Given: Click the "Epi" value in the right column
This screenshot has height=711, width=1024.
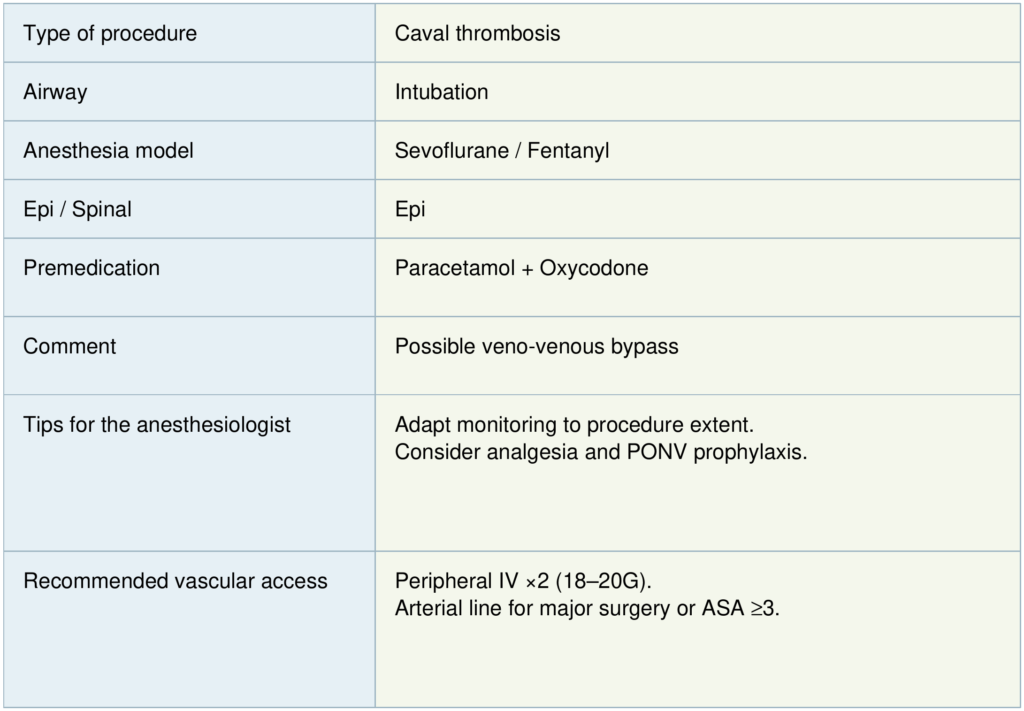Looking at the screenshot, I should [x=410, y=210].
